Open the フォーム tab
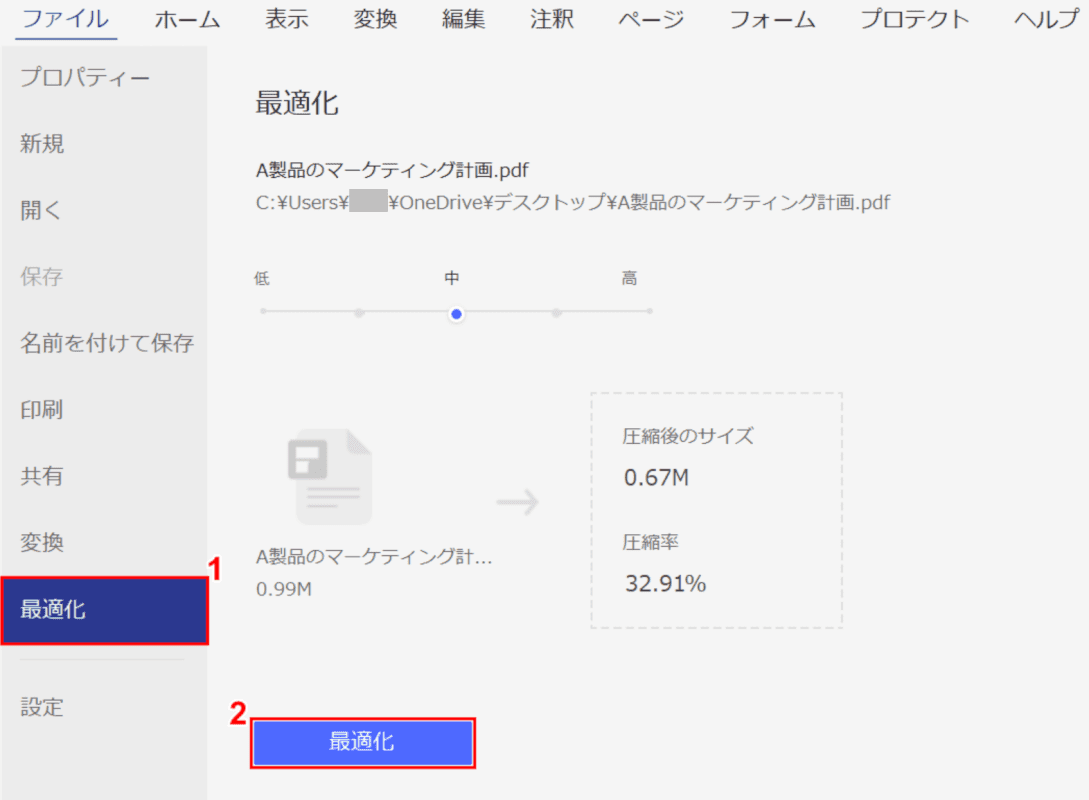 coord(772,19)
